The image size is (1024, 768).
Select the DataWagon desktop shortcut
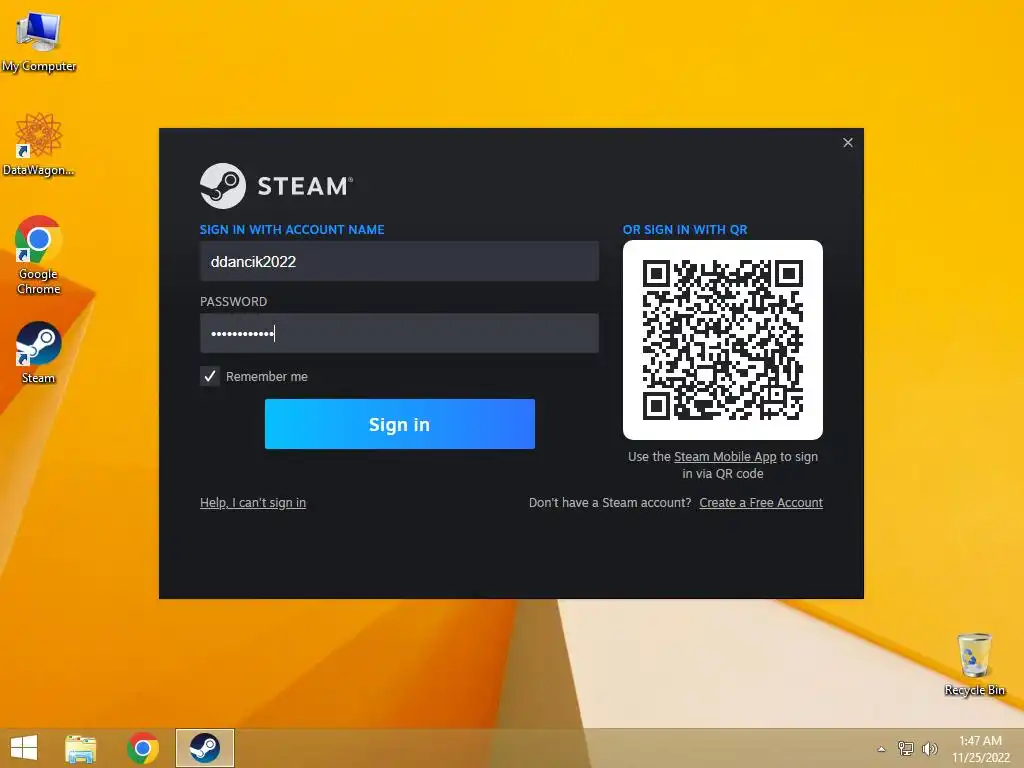[x=39, y=144]
